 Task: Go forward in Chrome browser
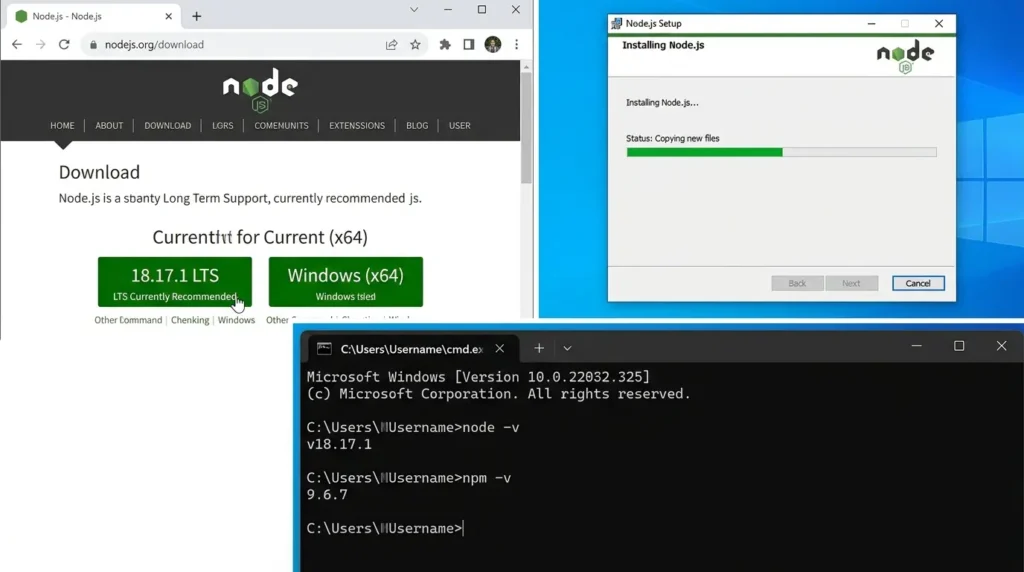point(40,44)
